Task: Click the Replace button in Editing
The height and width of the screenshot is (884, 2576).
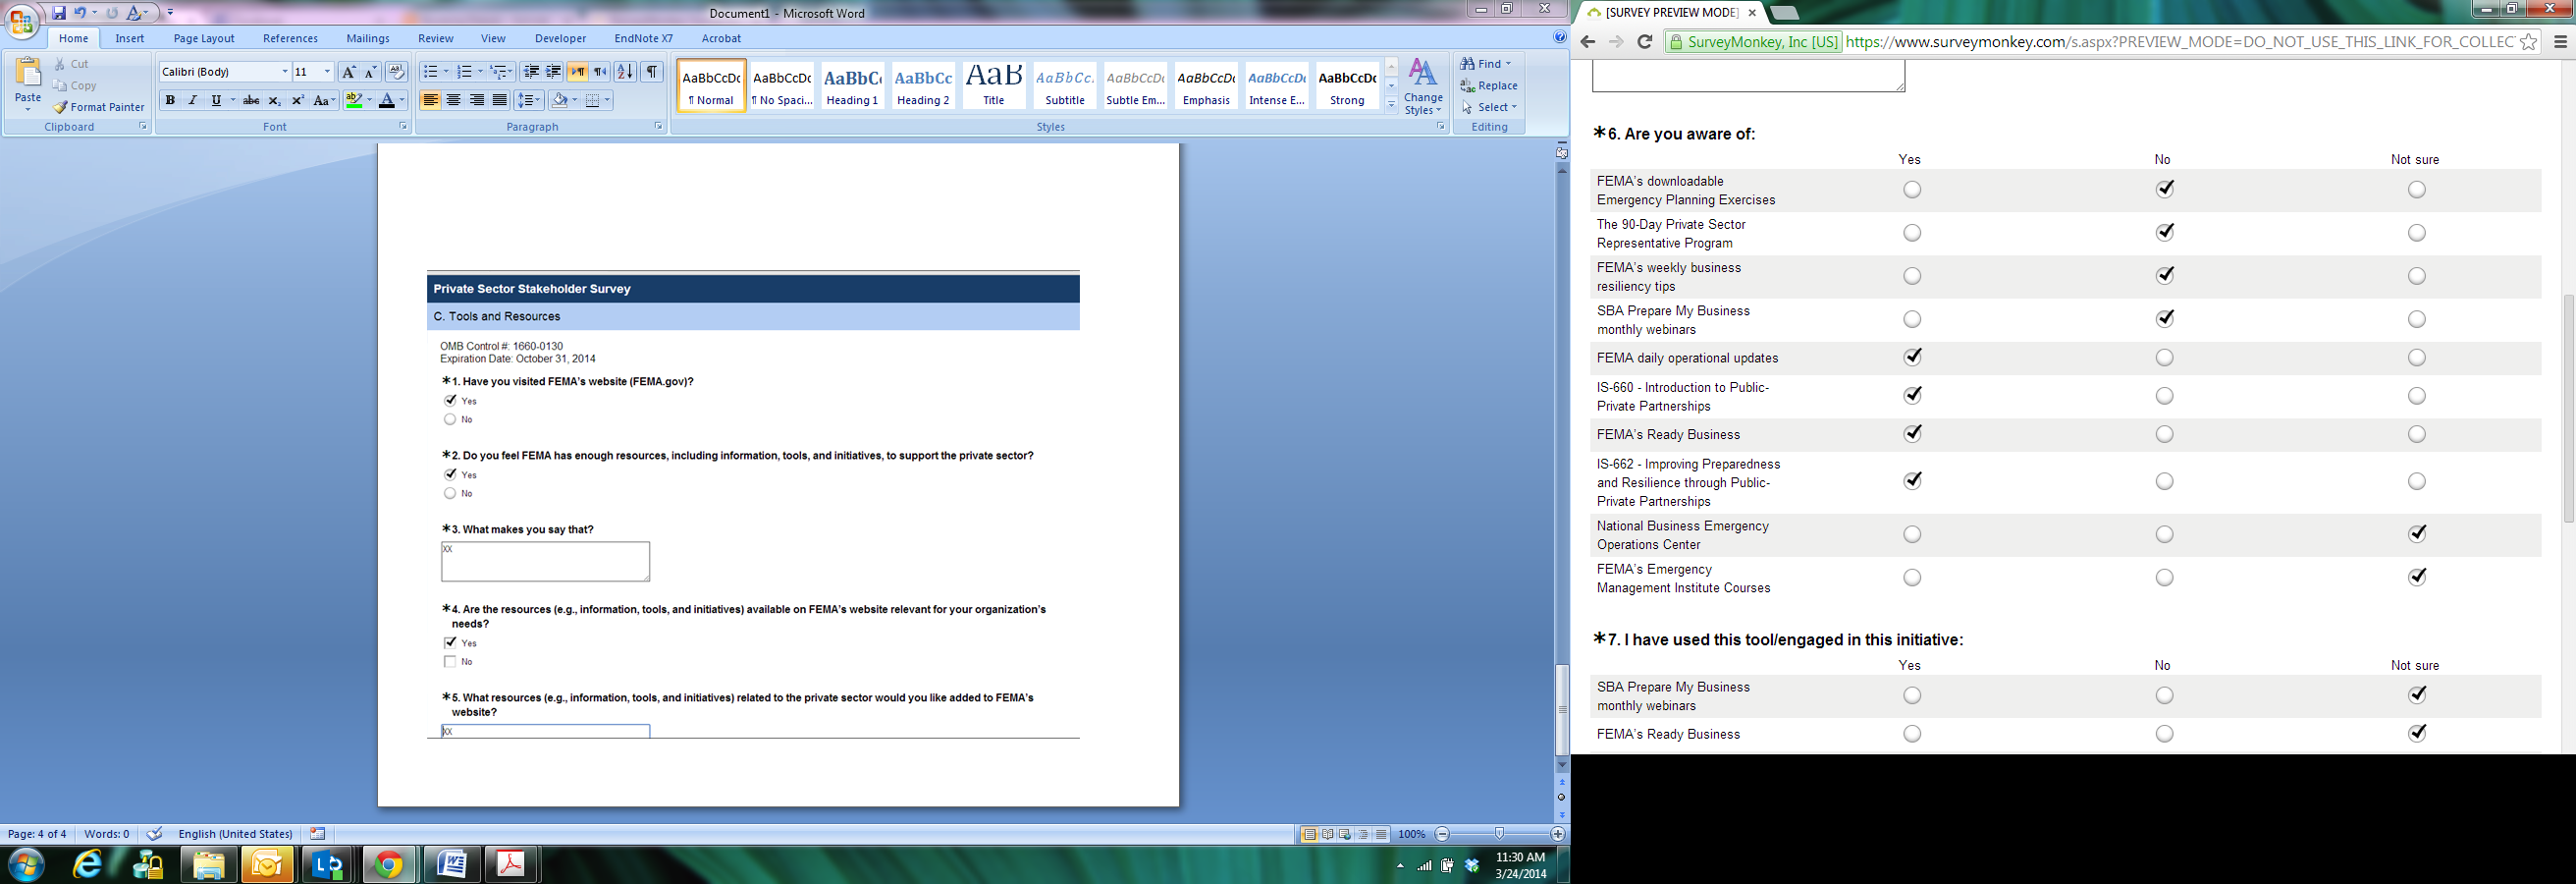Action: click(1489, 85)
